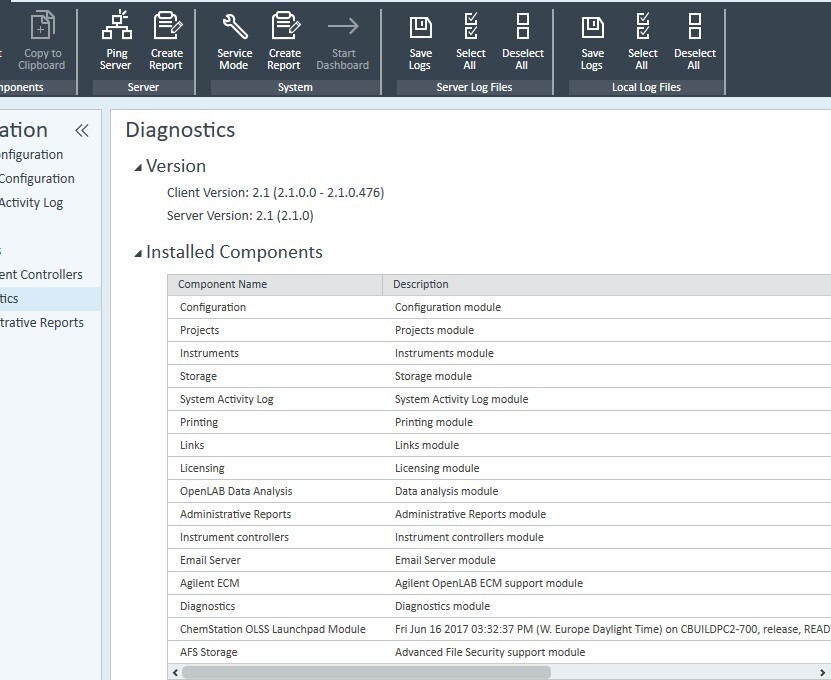
Task: Sort by Component Name column header
Action: coord(275,285)
